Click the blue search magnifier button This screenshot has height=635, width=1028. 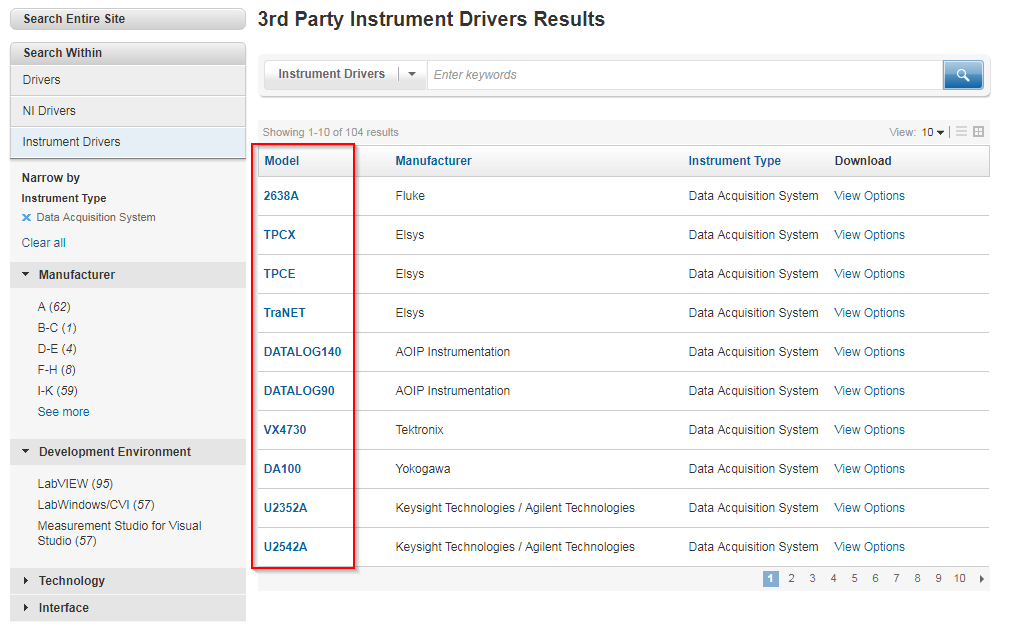point(962,75)
